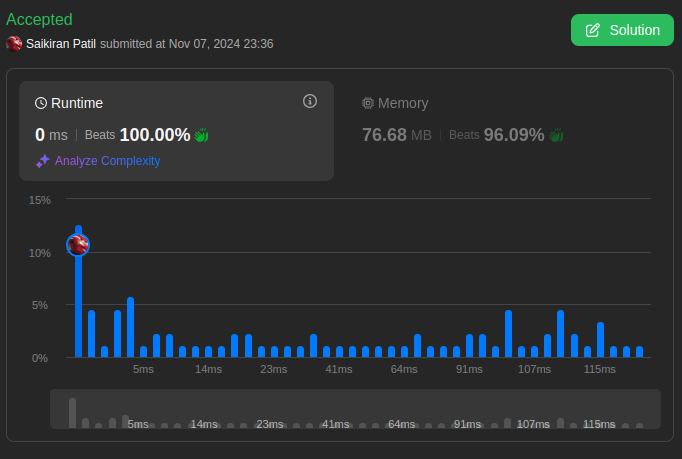The image size is (682, 459).
Task: Click clapping hands icon next to 96.09%
Action: pos(557,135)
